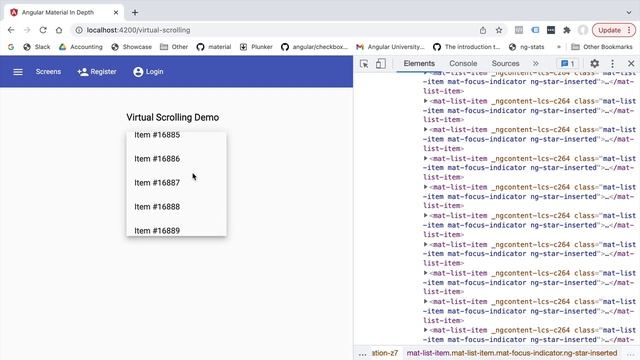The height and width of the screenshot is (360, 640).
Task: Select list row Item #16886
Action: click(x=176, y=159)
